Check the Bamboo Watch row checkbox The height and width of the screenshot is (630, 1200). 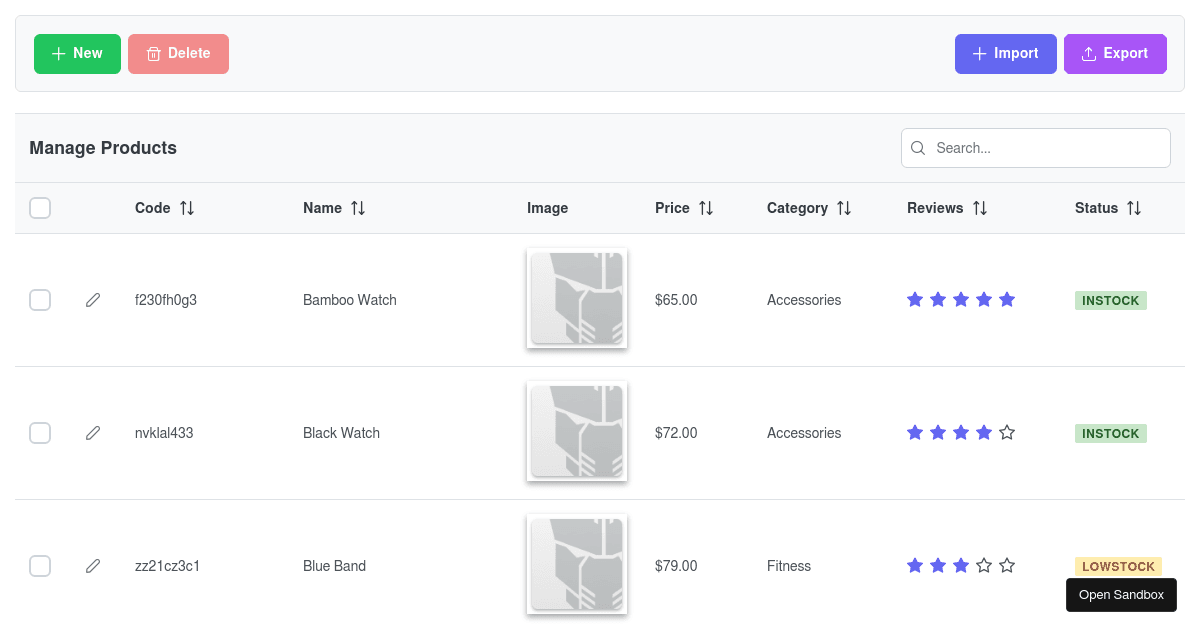coord(40,300)
